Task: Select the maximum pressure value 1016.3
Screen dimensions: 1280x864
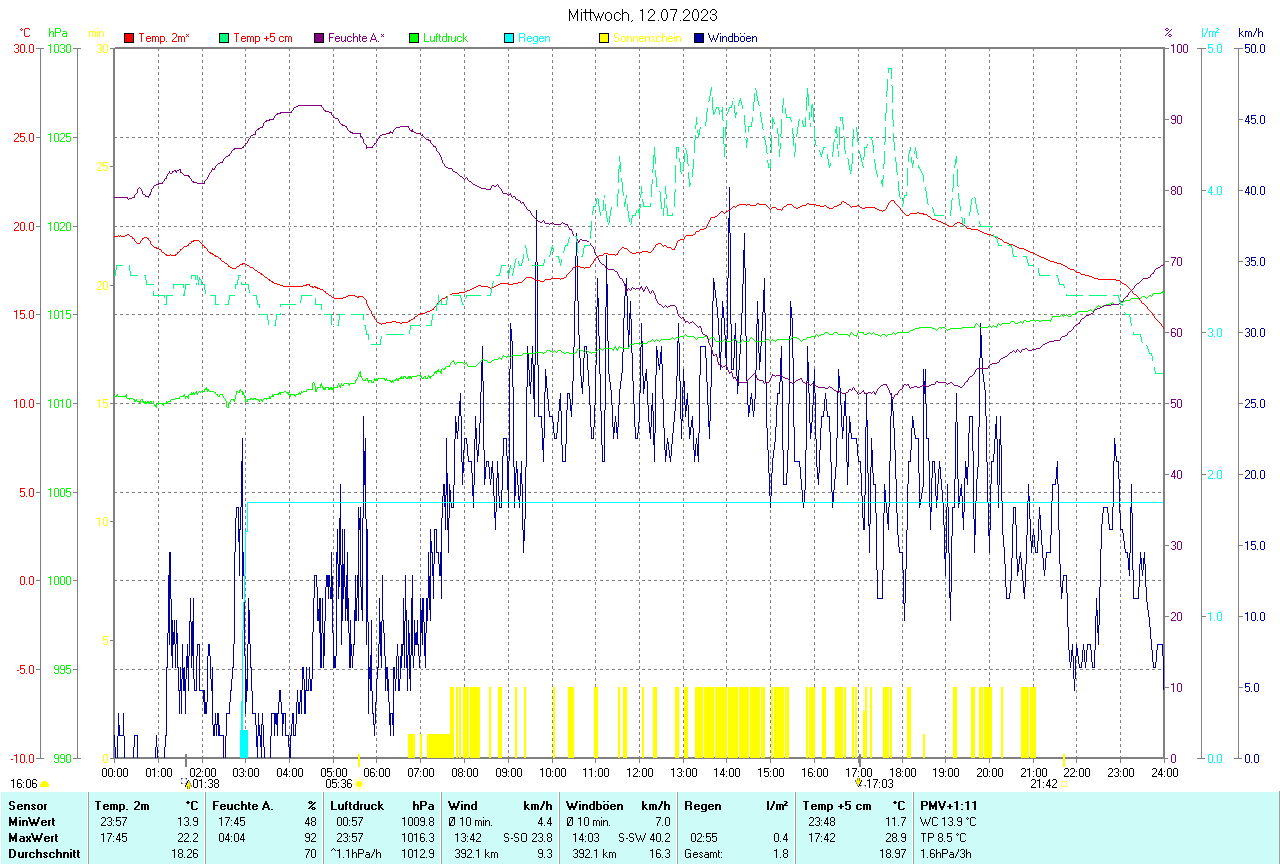Action: (x=417, y=838)
